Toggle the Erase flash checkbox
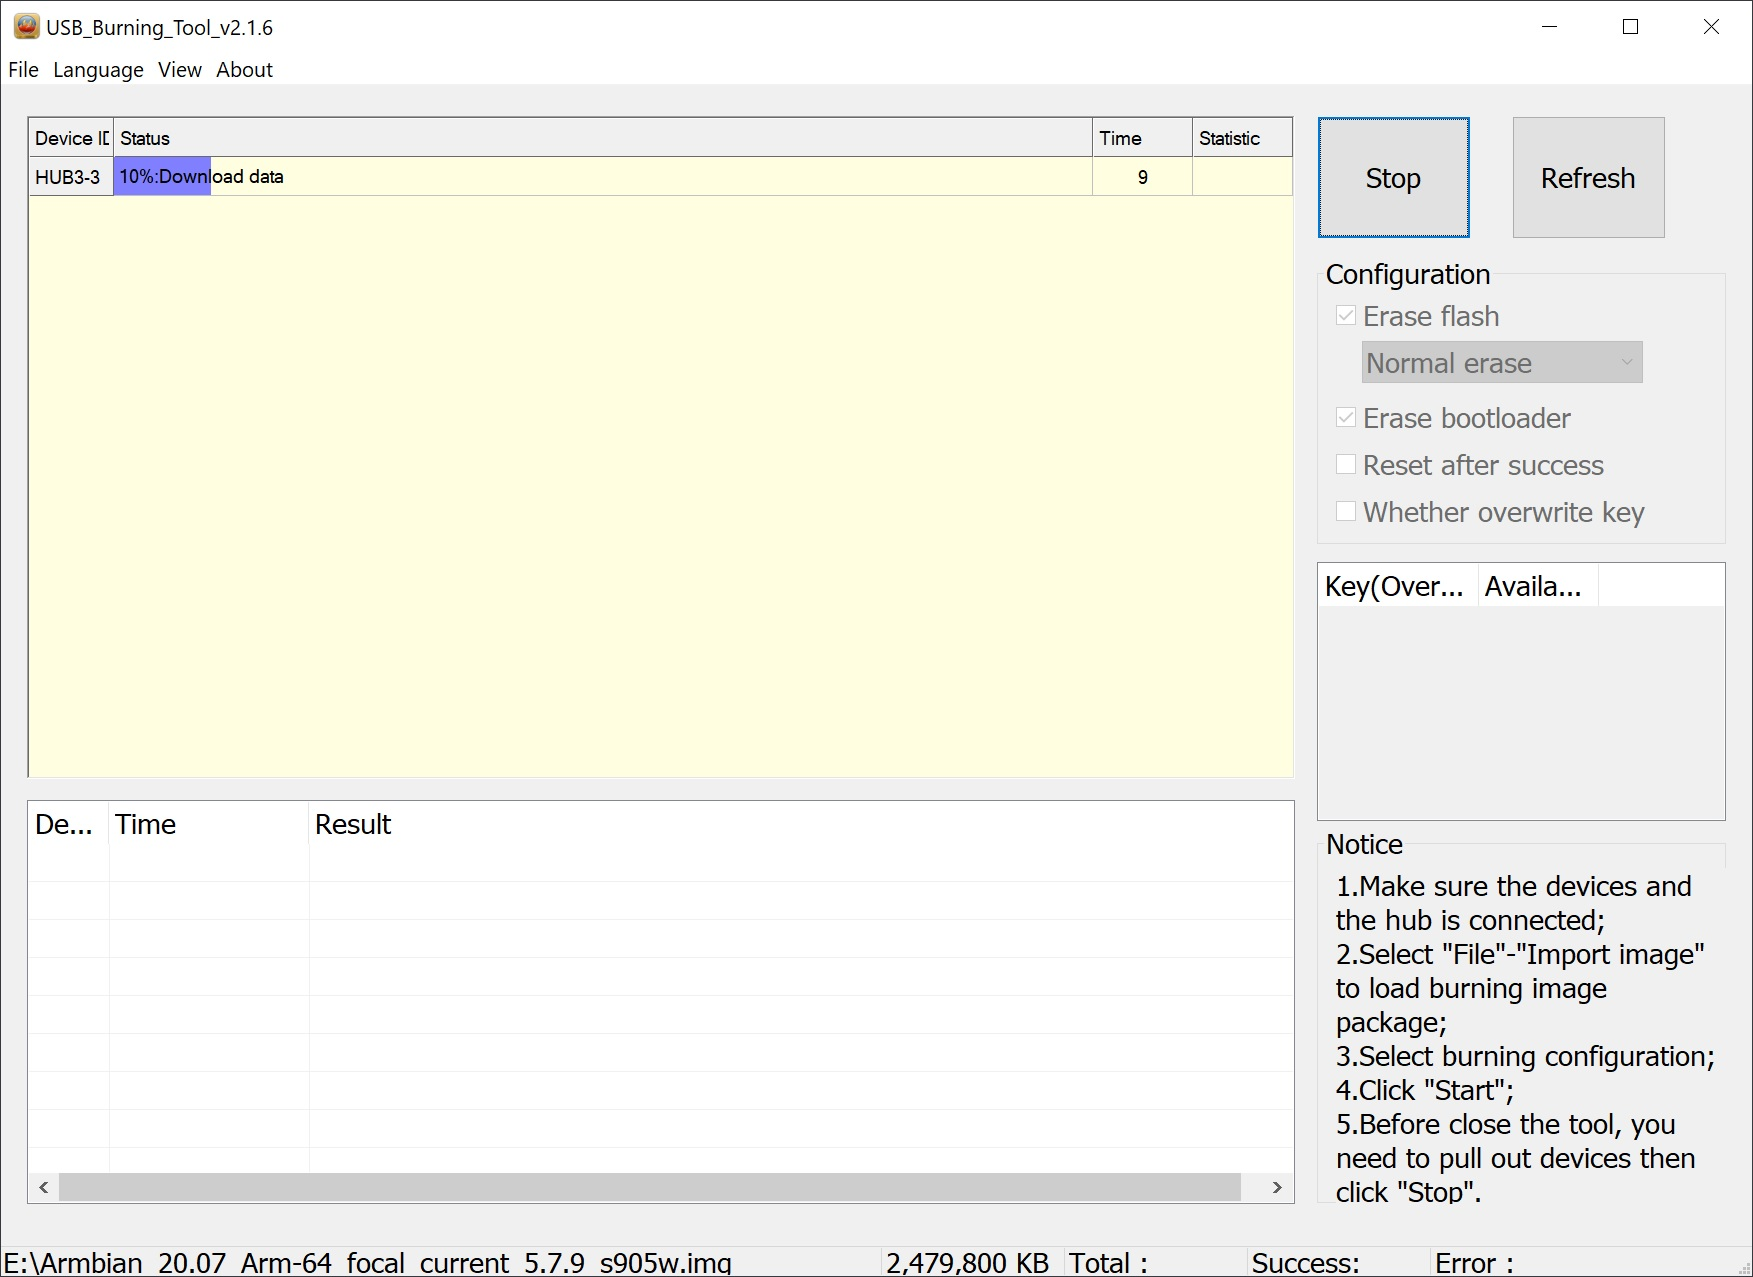The width and height of the screenshot is (1753, 1277). pyautogui.click(x=1346, y=316)
